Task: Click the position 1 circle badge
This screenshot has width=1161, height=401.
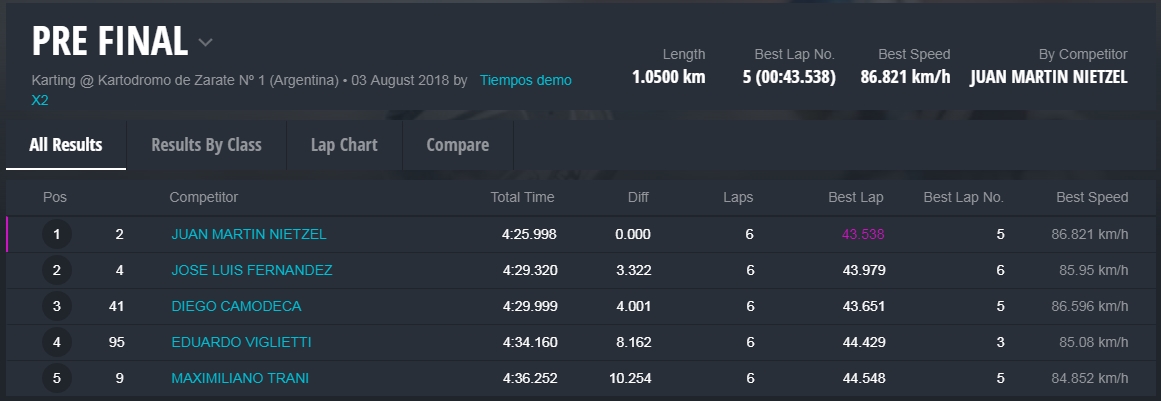Action: [57, 235]
